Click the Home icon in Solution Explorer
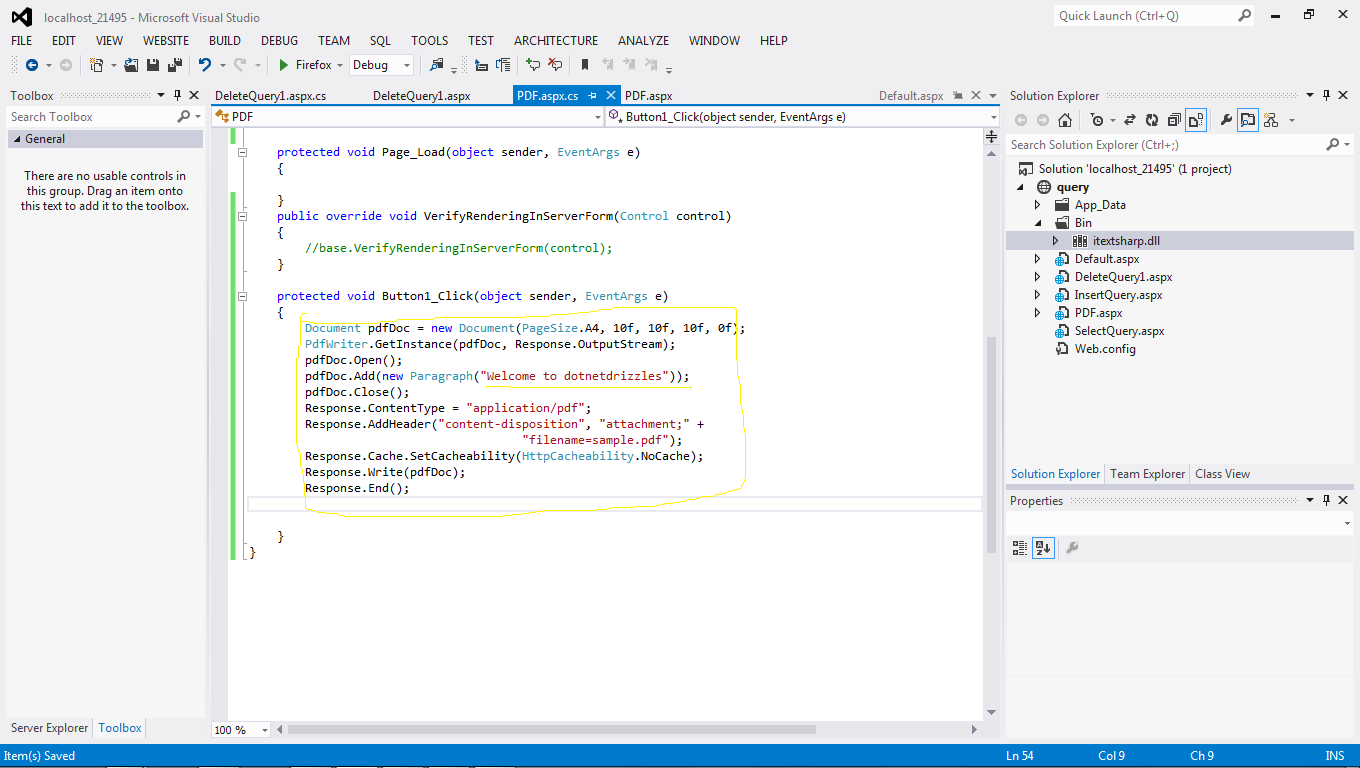 (x=1066, y=118)
